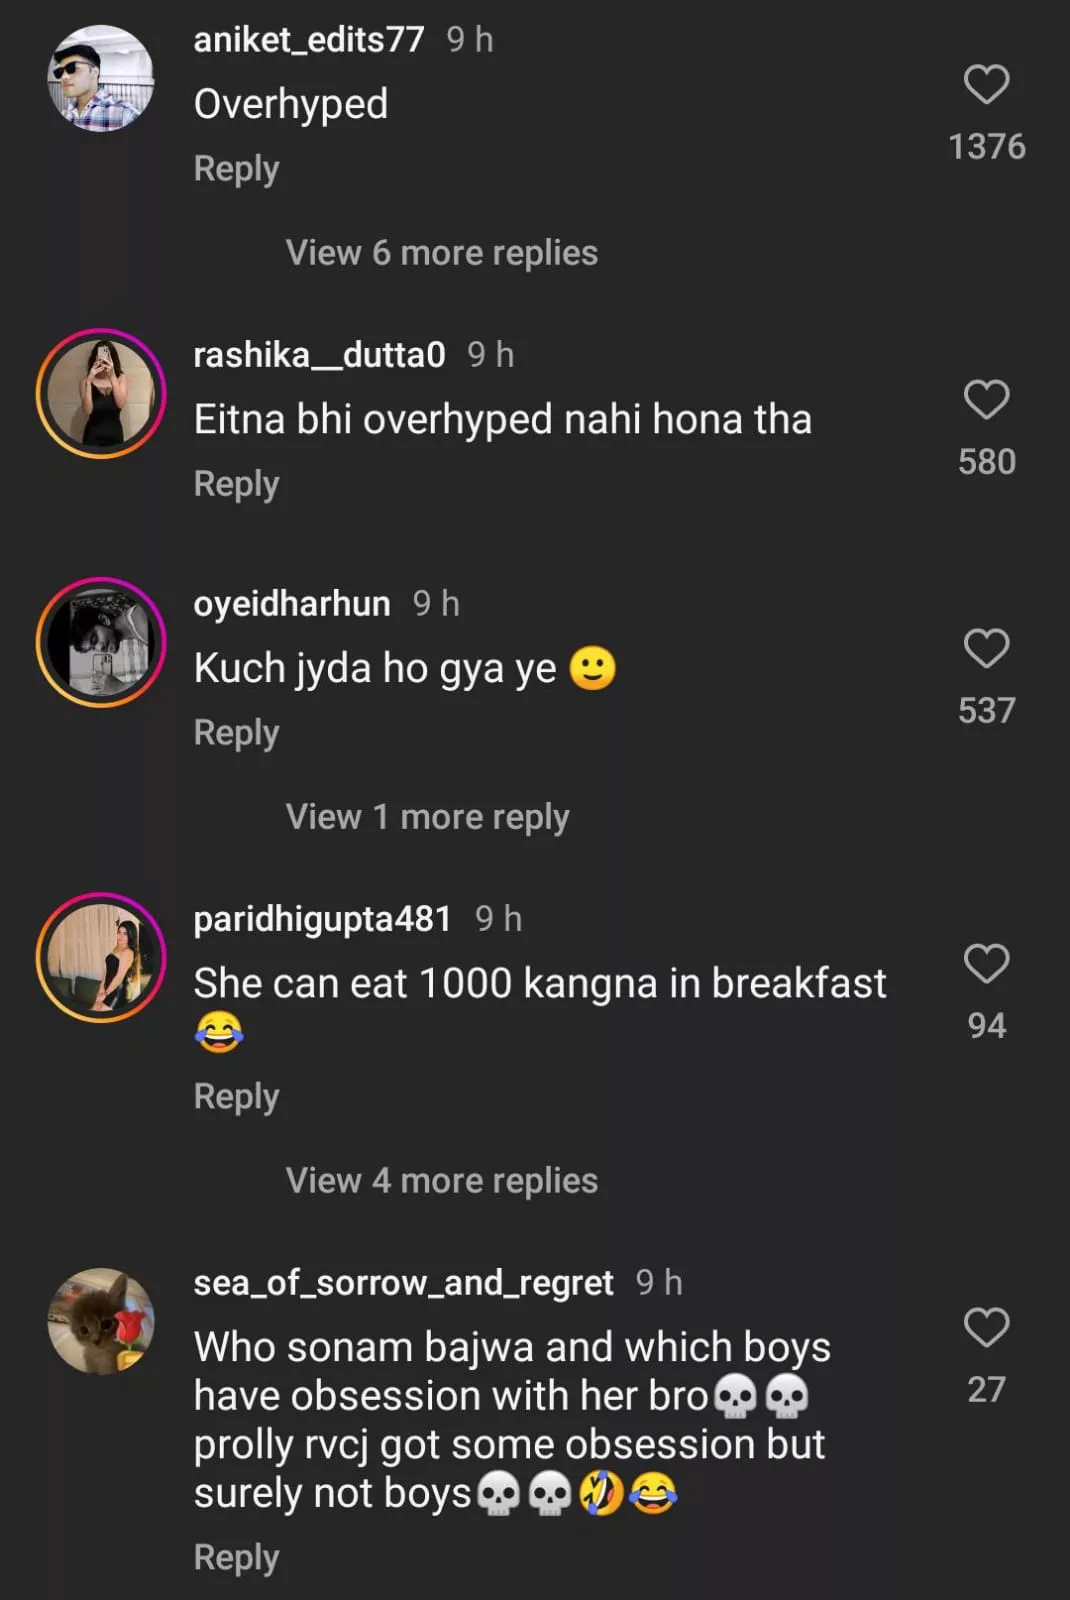
Task: Reply to aniket_edits77's comment
Action: tap(236, 169)
